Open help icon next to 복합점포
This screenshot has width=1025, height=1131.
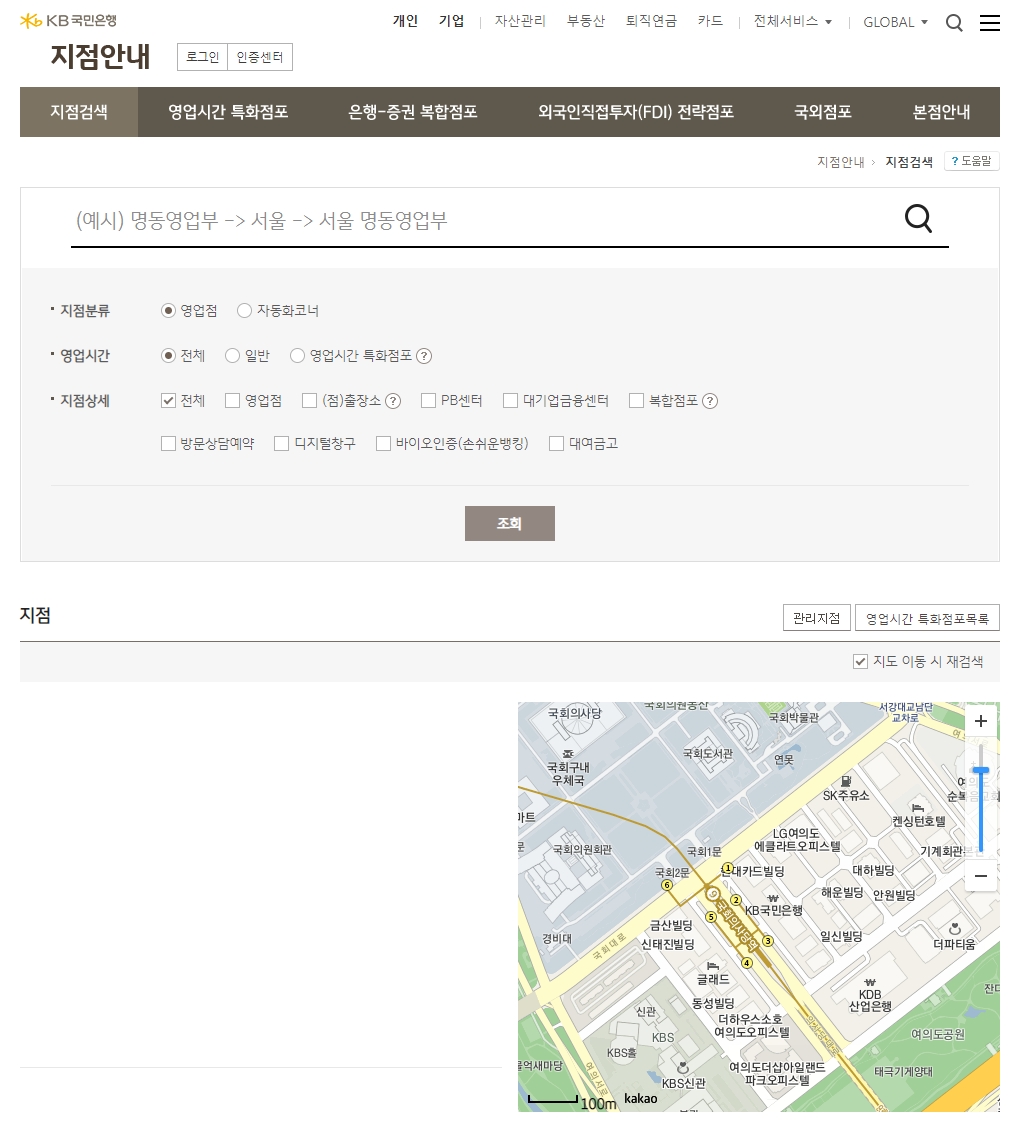click(710, 402)
